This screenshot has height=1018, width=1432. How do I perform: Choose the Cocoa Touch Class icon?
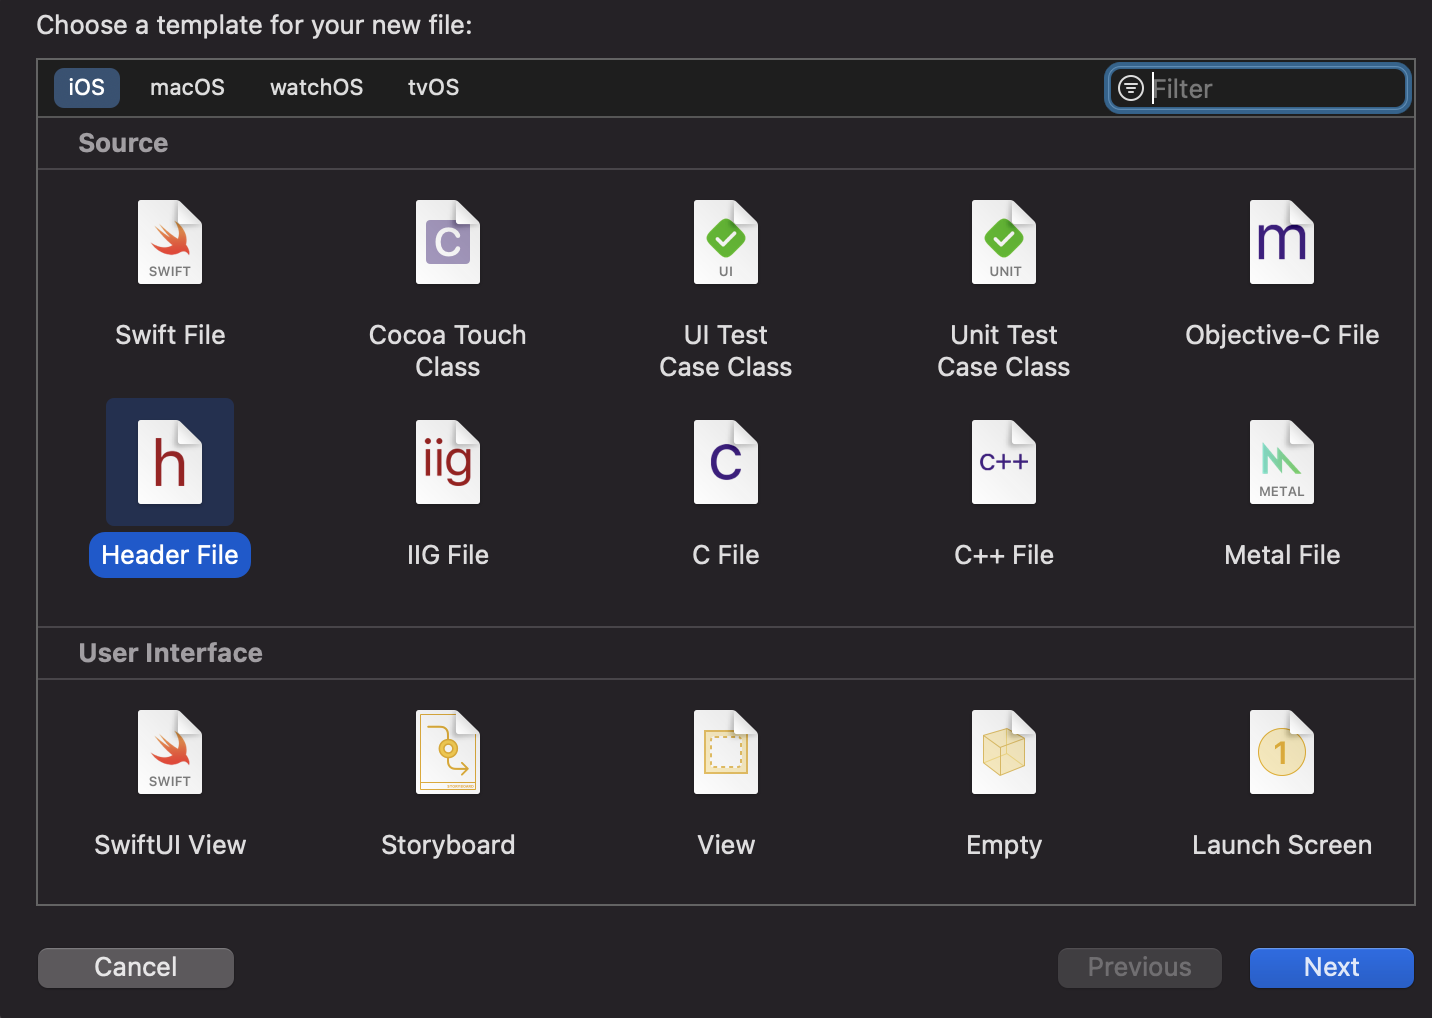point(448,242)
